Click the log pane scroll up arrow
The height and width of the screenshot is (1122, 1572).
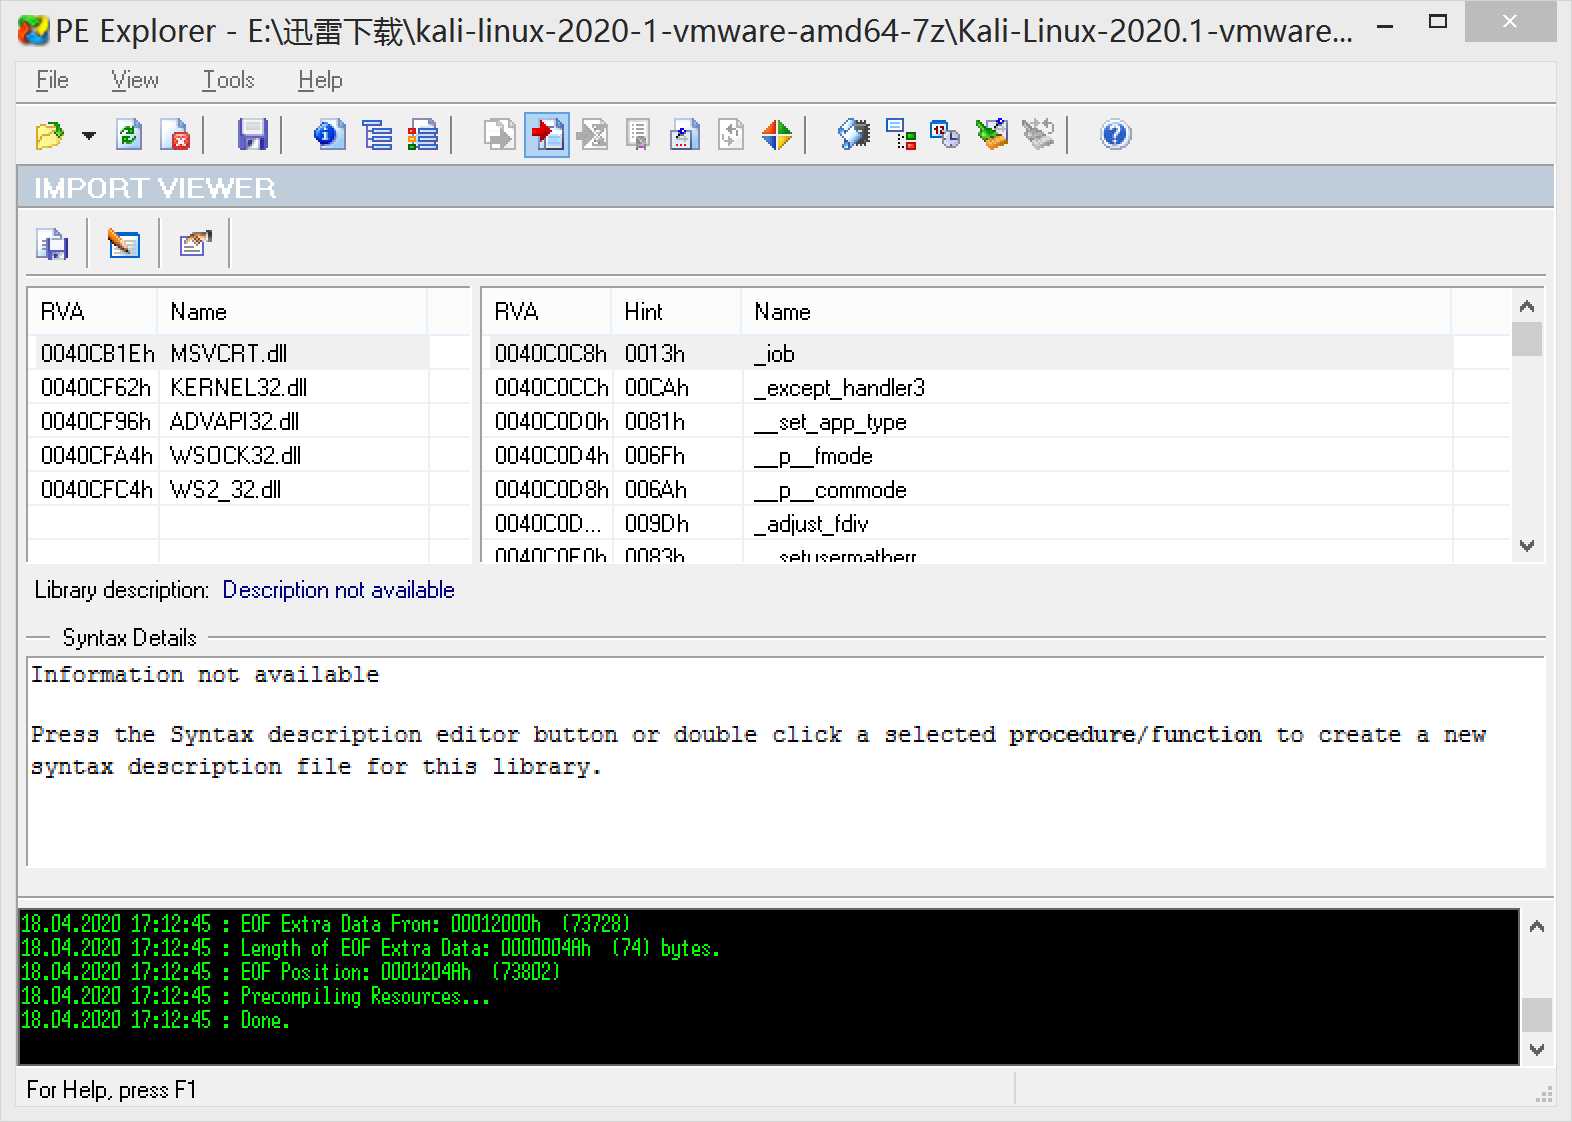click(1537, 926)
